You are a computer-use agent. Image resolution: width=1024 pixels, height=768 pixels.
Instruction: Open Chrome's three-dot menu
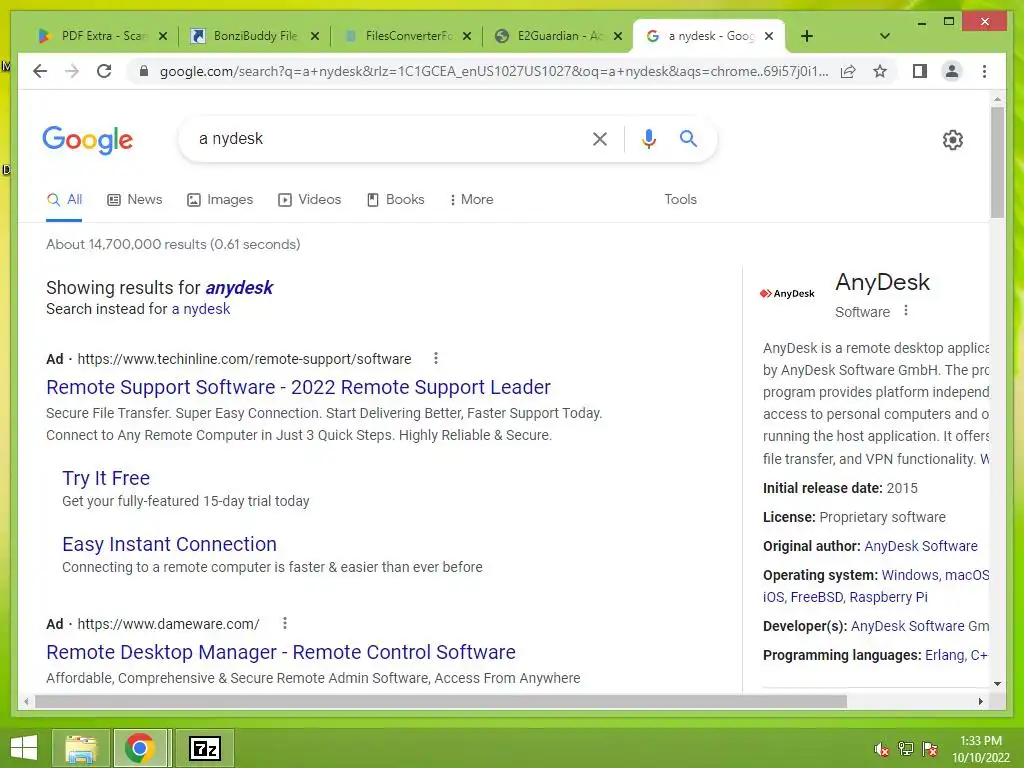[x=984, y=71]
